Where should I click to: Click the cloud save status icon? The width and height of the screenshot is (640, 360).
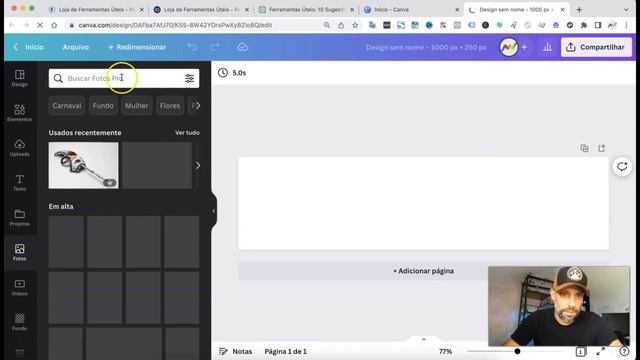[242, 47]
